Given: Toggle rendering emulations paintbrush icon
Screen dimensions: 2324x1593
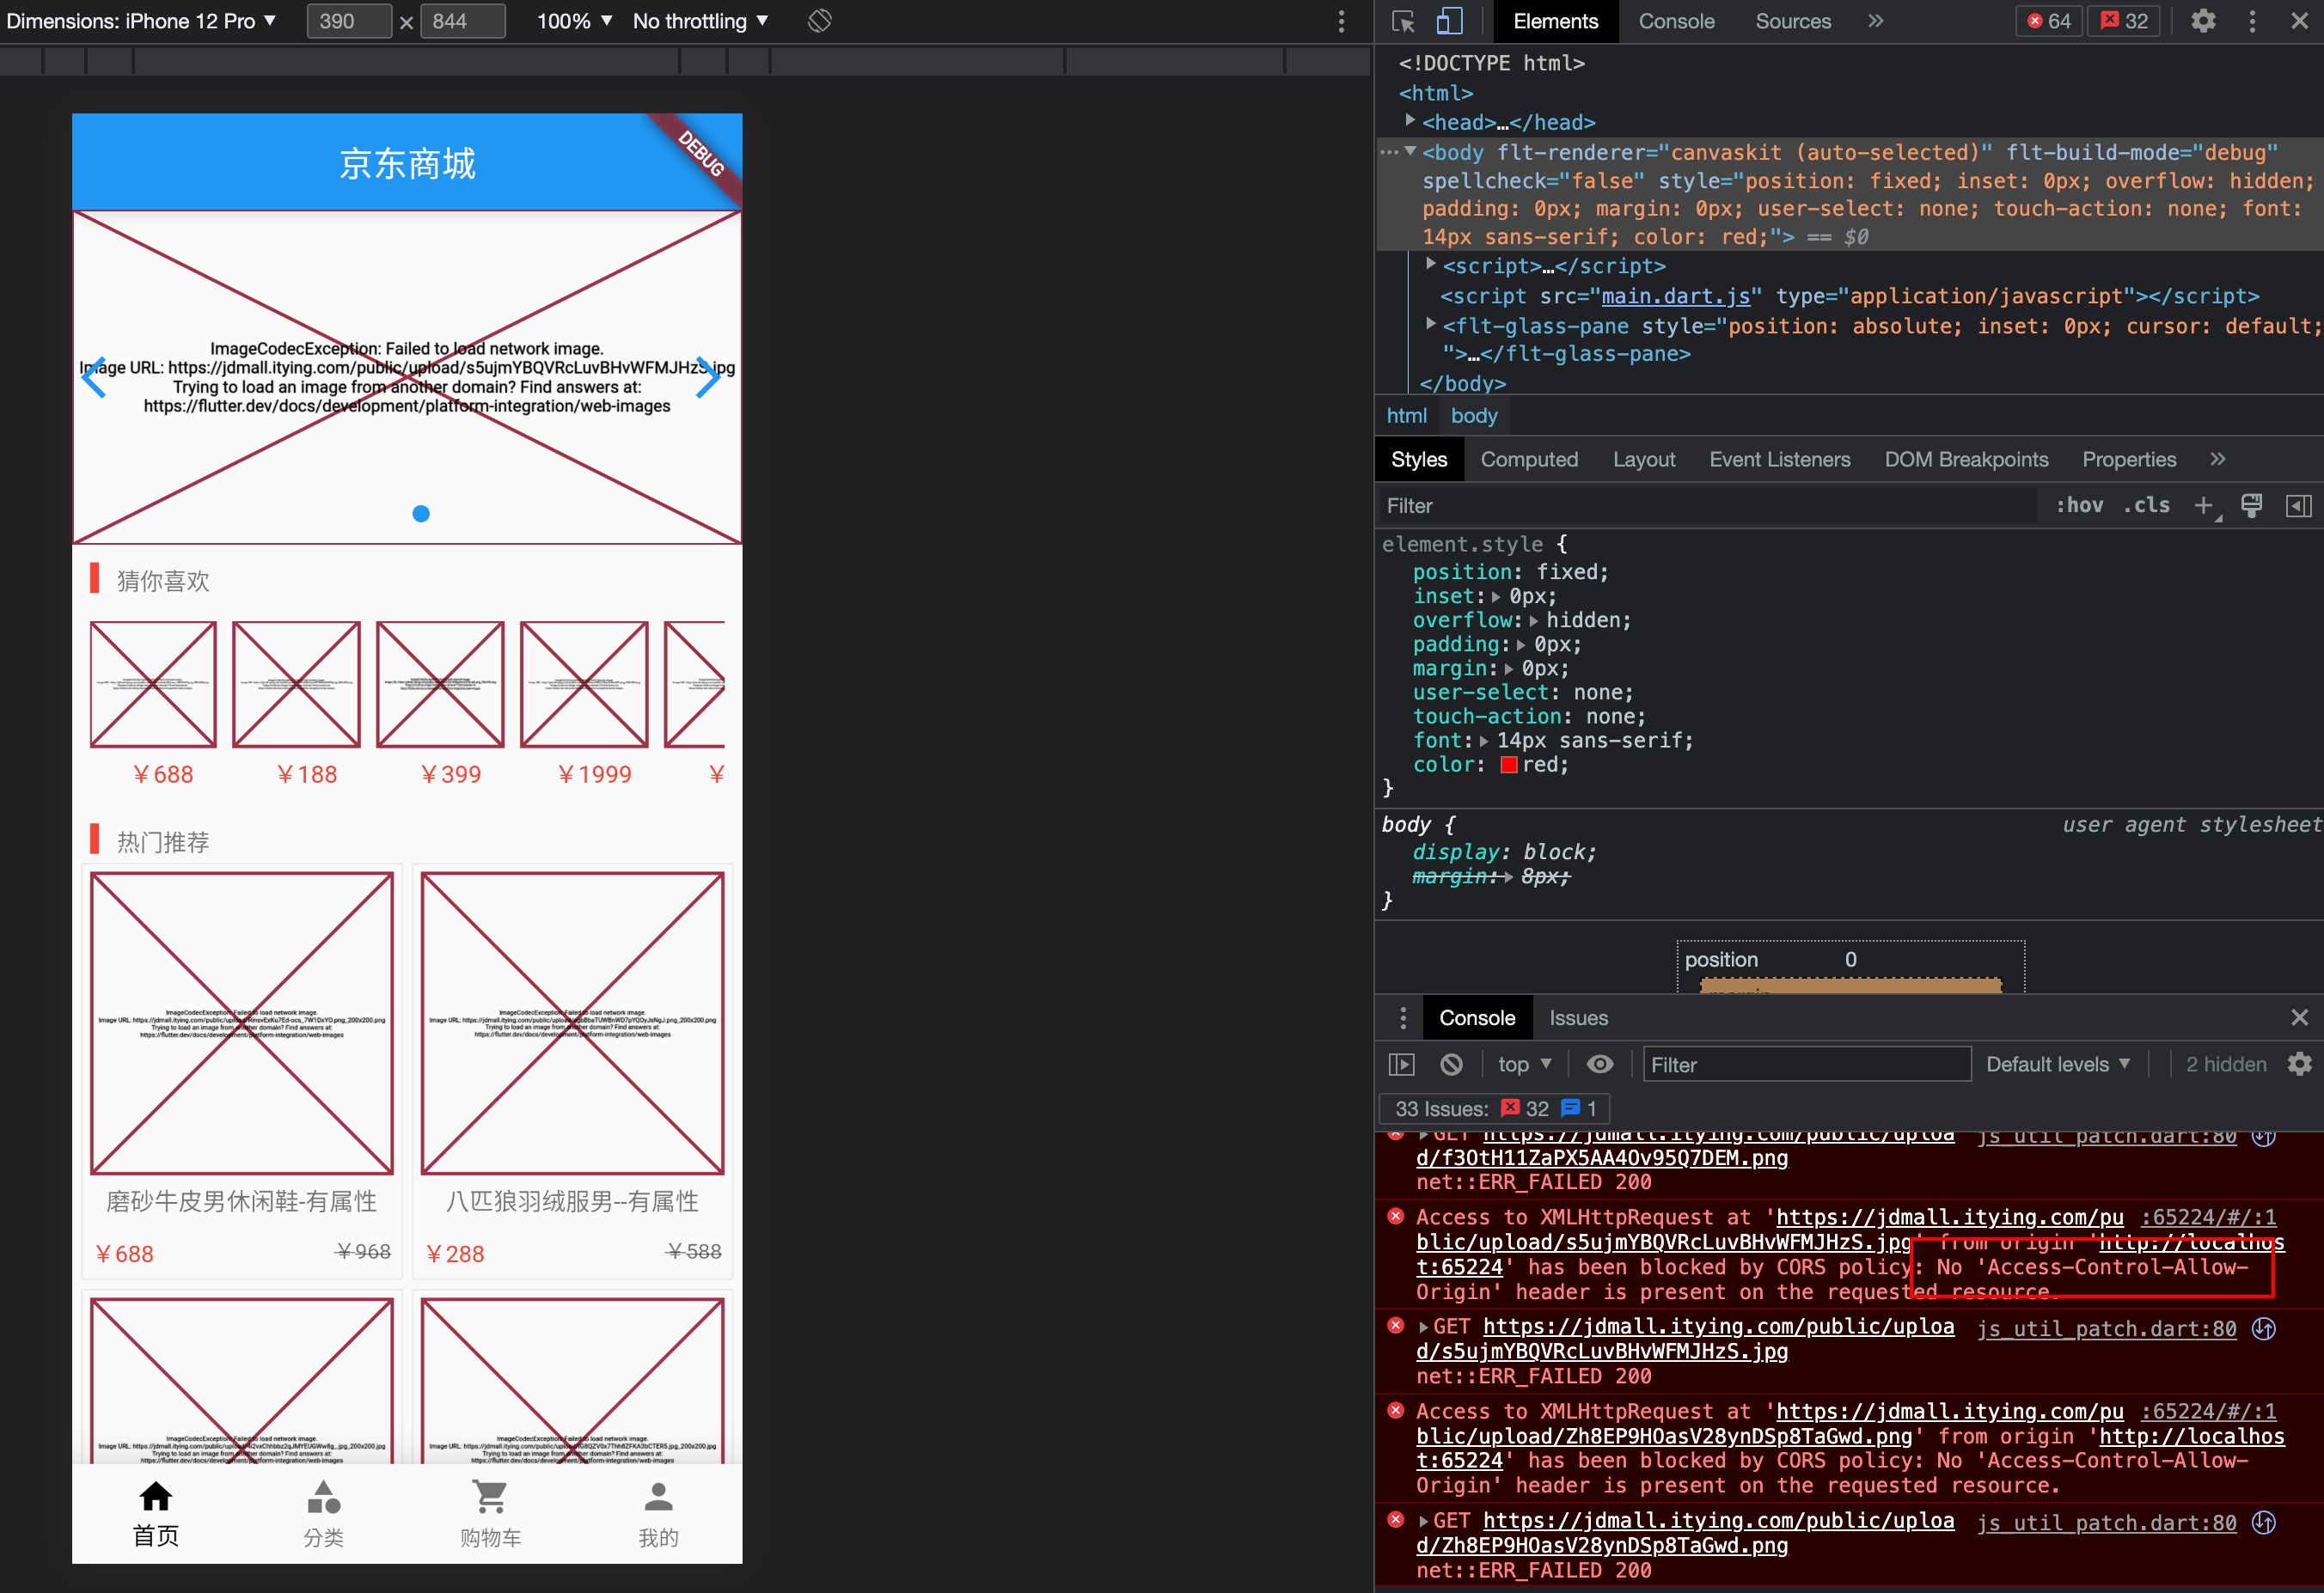Looking at the screenshot, I should [x=2251, y=505].
